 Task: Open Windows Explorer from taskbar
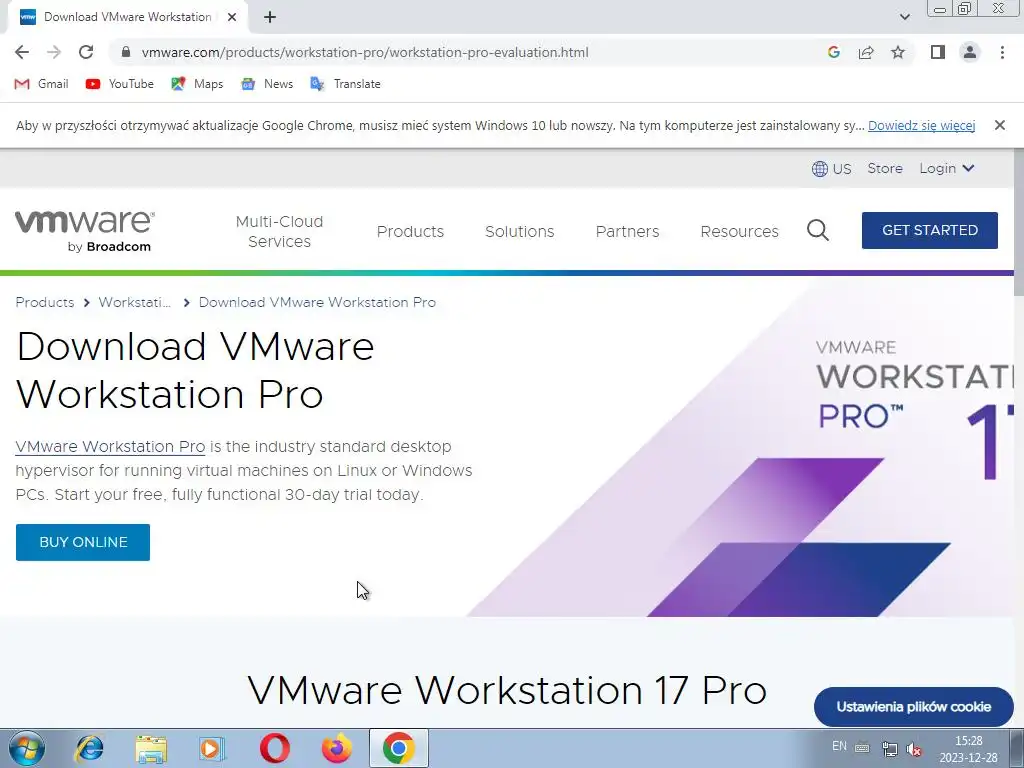click(151, 748)
